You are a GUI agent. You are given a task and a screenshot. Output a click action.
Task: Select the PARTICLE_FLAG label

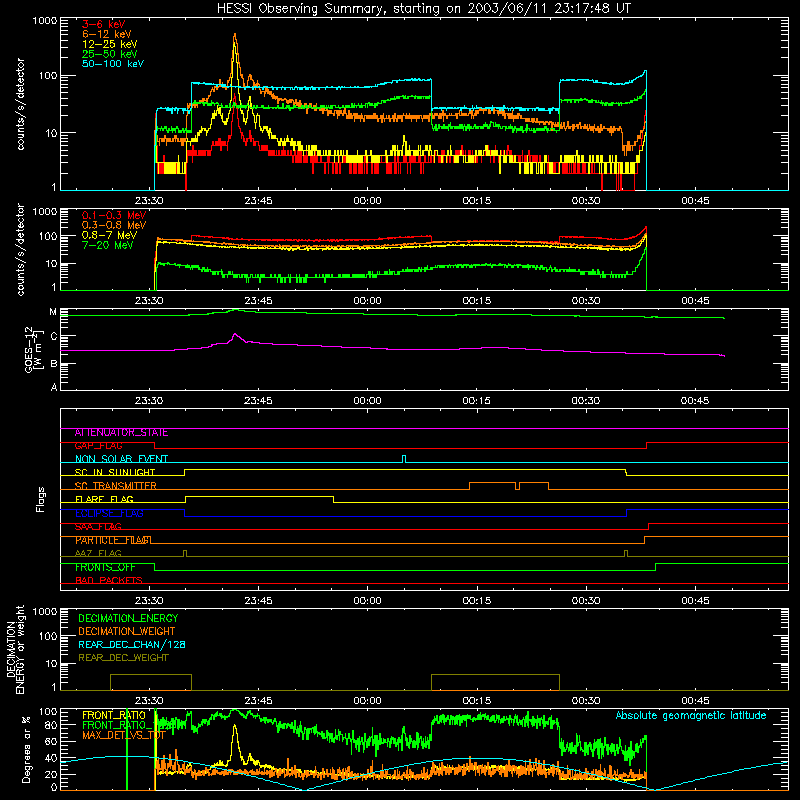(113, 540)
